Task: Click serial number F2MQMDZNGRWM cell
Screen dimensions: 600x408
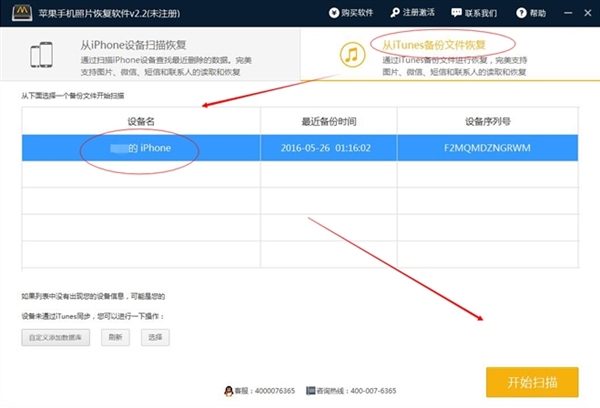Action: [x=487, y=148]
